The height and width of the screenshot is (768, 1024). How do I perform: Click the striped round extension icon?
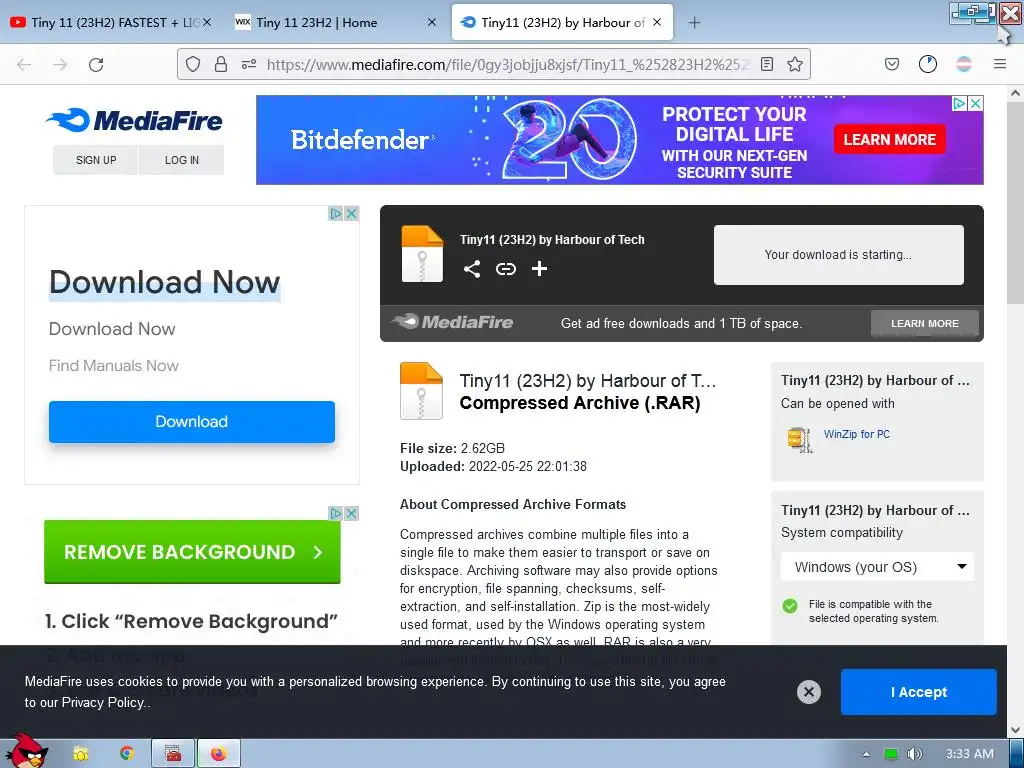[x=963, y=64]
